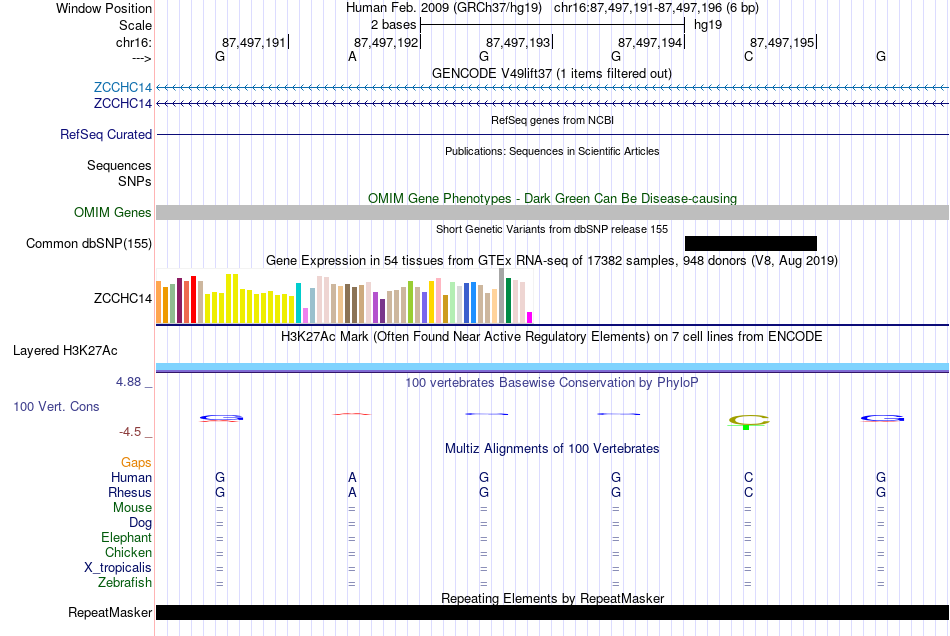This screenshot has width=950, height=636.
Task: Open "Short Genetic Variants from dbSNP release 155" title
Action: 552,229
